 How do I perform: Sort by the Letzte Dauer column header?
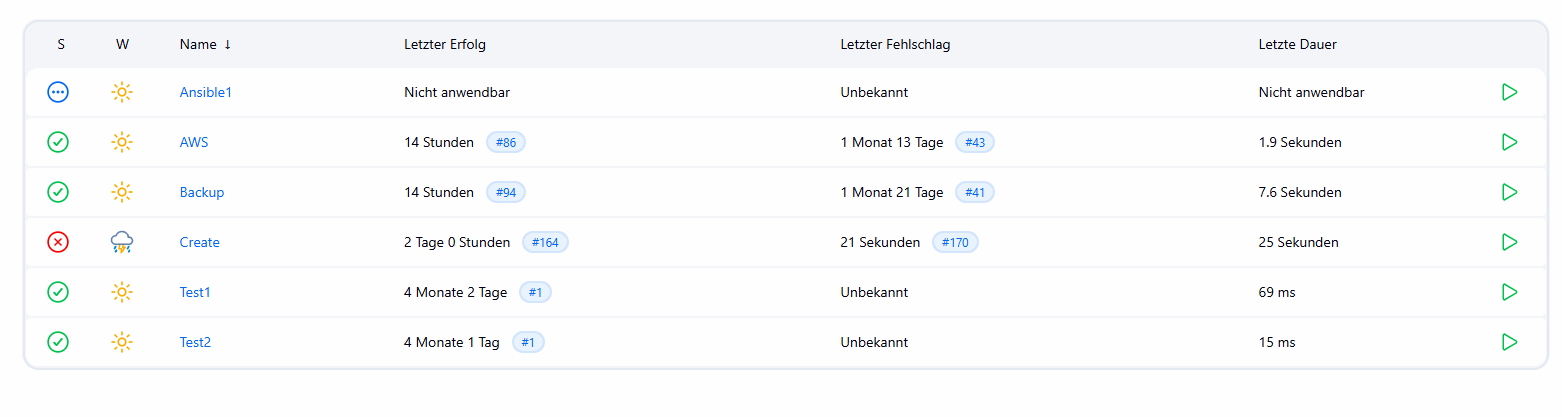pos(1297,44)
